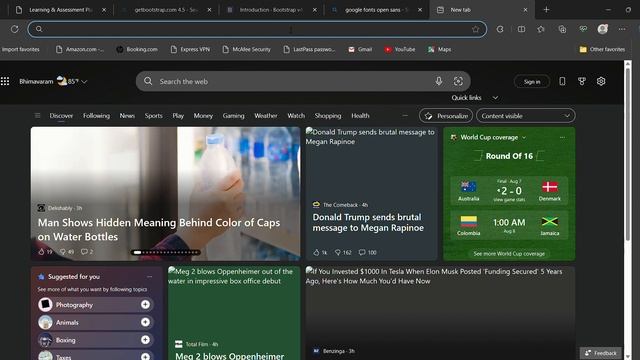Open the Sports feed tab
Image resolution: width=640 pixels, height=360 pixels.
153,116
